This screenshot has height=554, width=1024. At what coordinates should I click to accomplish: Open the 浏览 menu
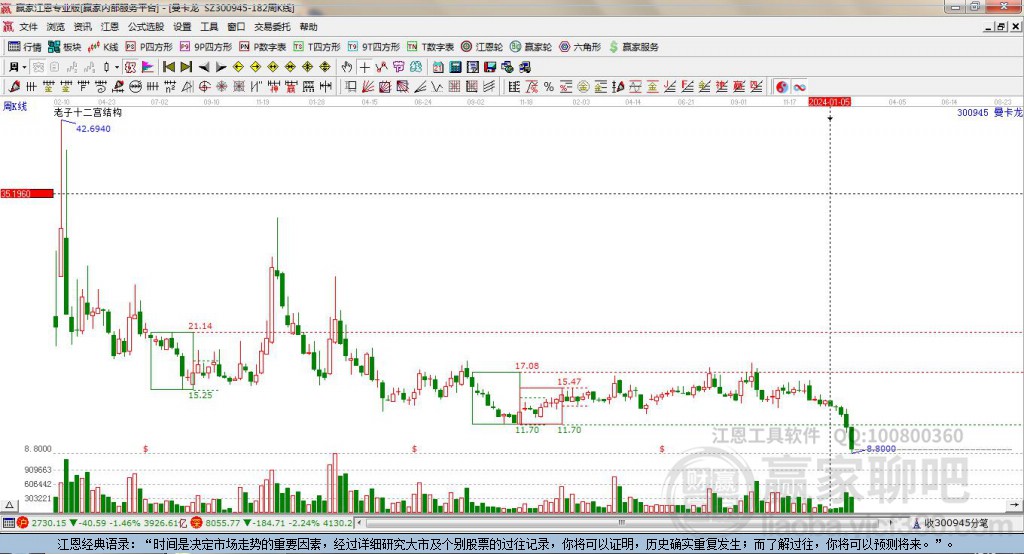[56, 27]
